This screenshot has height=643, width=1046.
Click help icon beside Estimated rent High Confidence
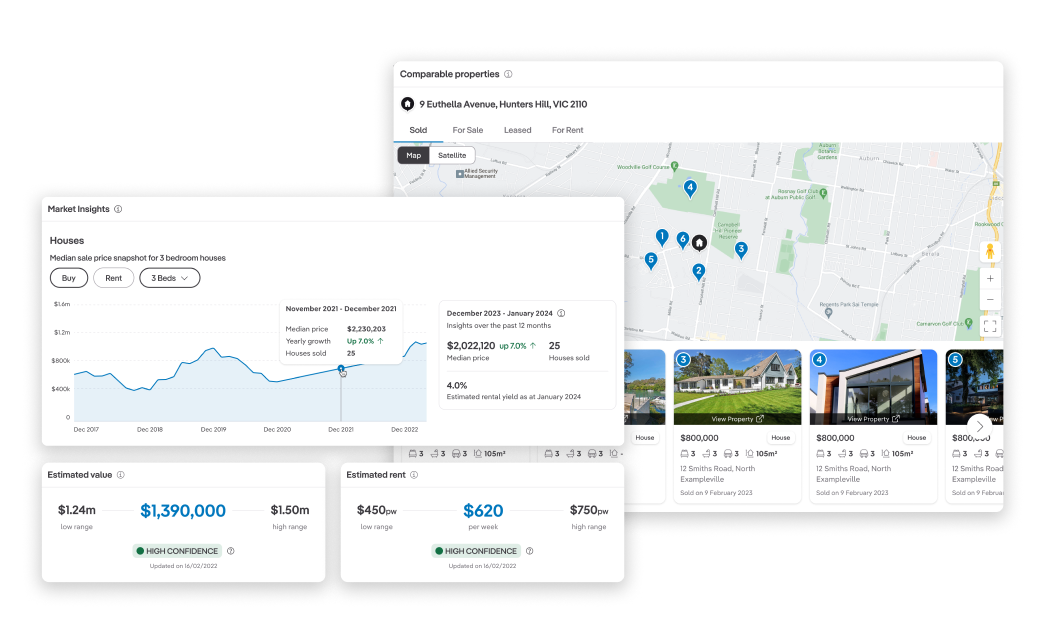pos(530,551)
